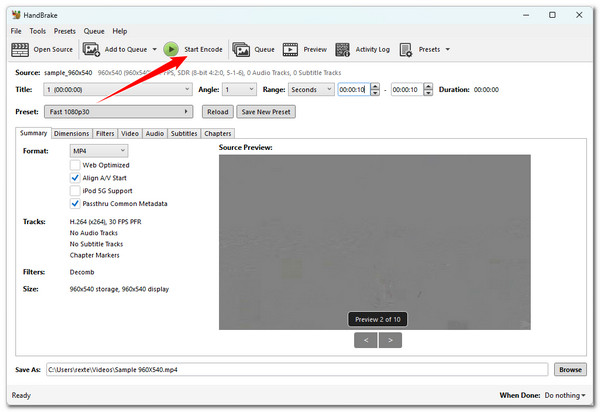The width and height of the screenshot is (600, 412).
Task: Switch to the Filters tab
Action: pos(105,133)
